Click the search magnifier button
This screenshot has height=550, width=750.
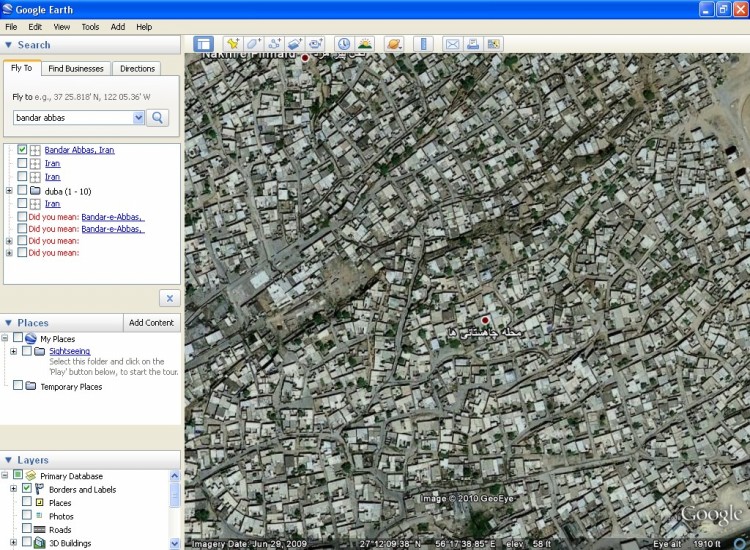pos(157,118)
